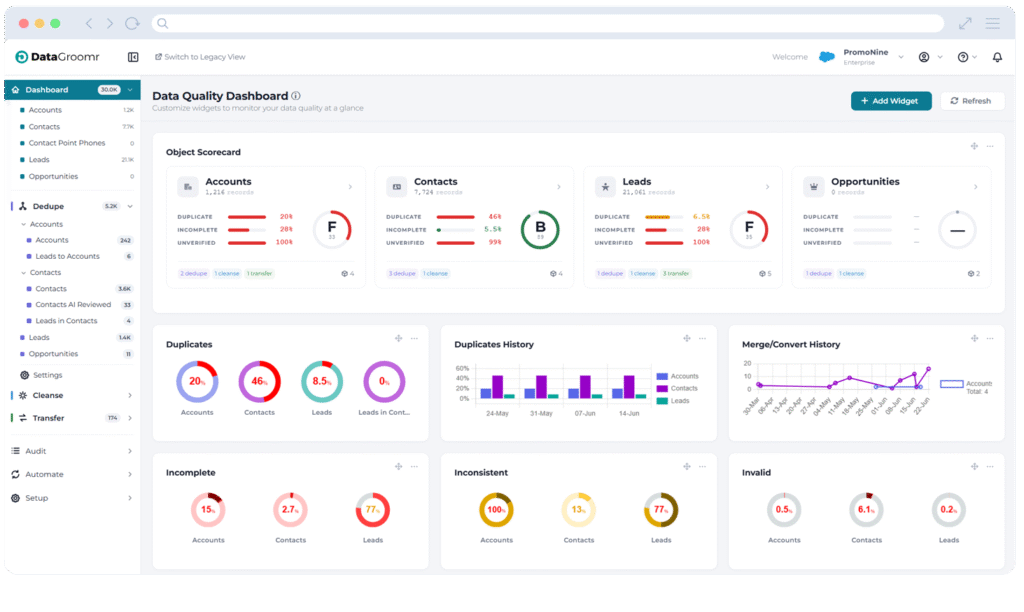Open Settings gear in the sidebar
The height and width of the screenshot is (612, 1024).
click(x=25, y=375)
